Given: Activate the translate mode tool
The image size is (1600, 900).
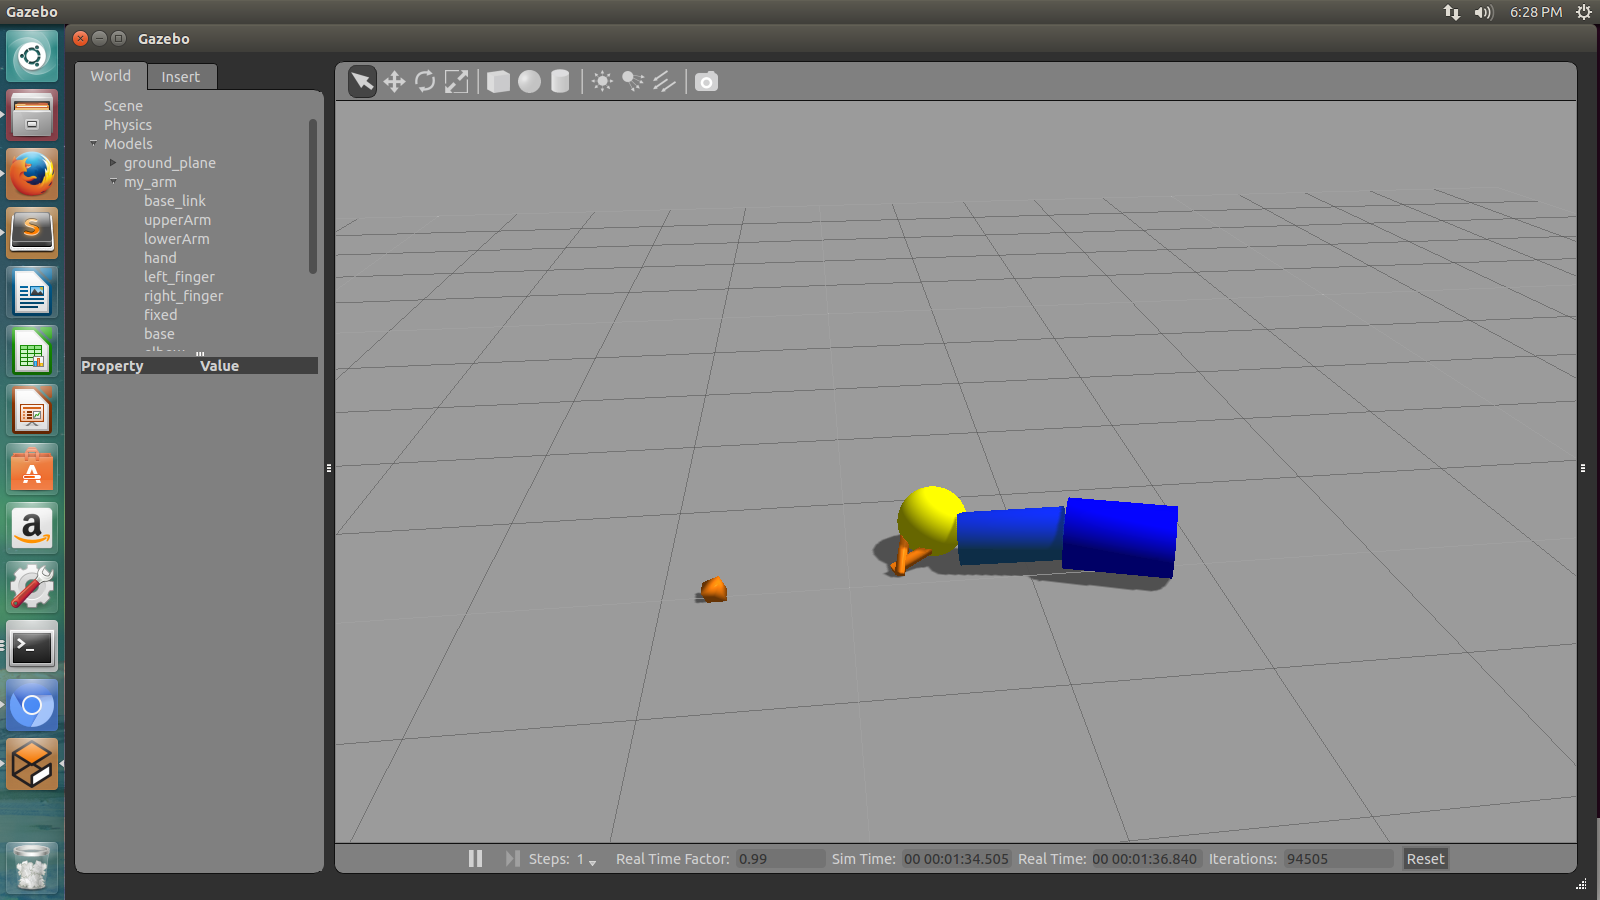Looking at the screenshot, I should click(x=394, y=82).
